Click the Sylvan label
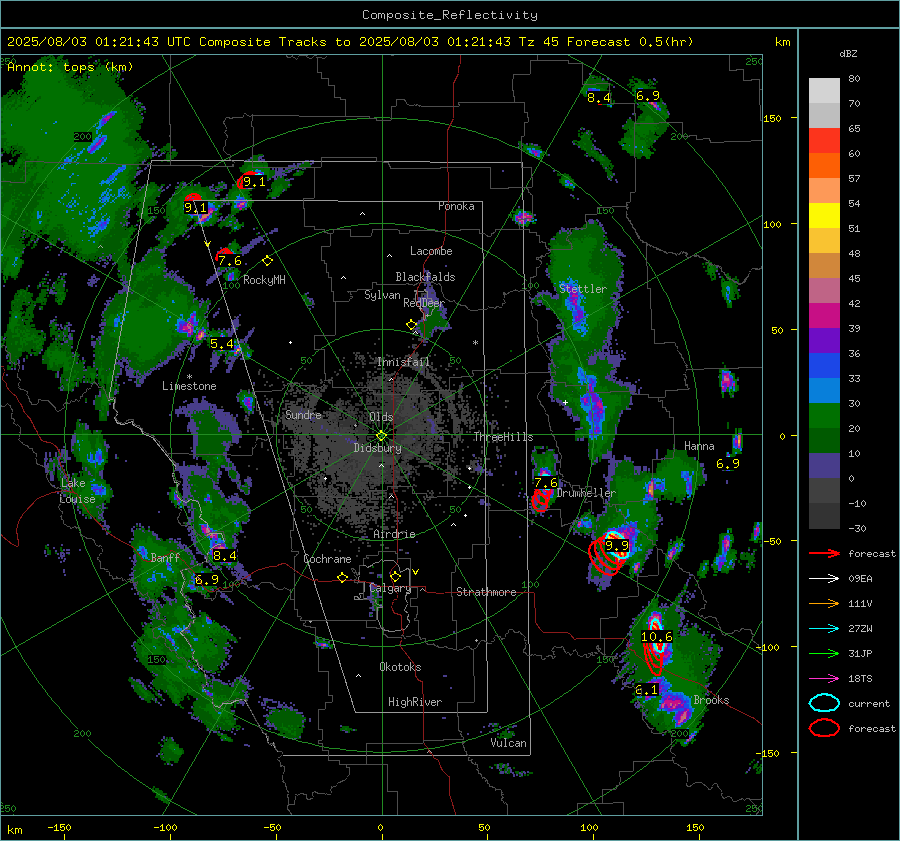The image size is (900, 841). [382, 295]
